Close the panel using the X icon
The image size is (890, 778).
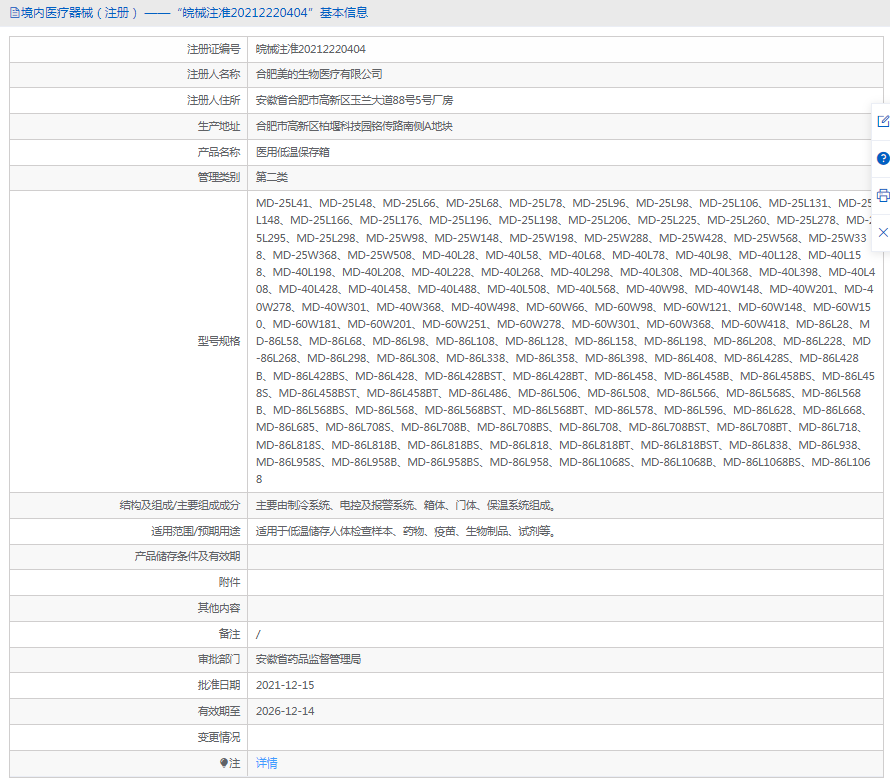click(883, 232)
